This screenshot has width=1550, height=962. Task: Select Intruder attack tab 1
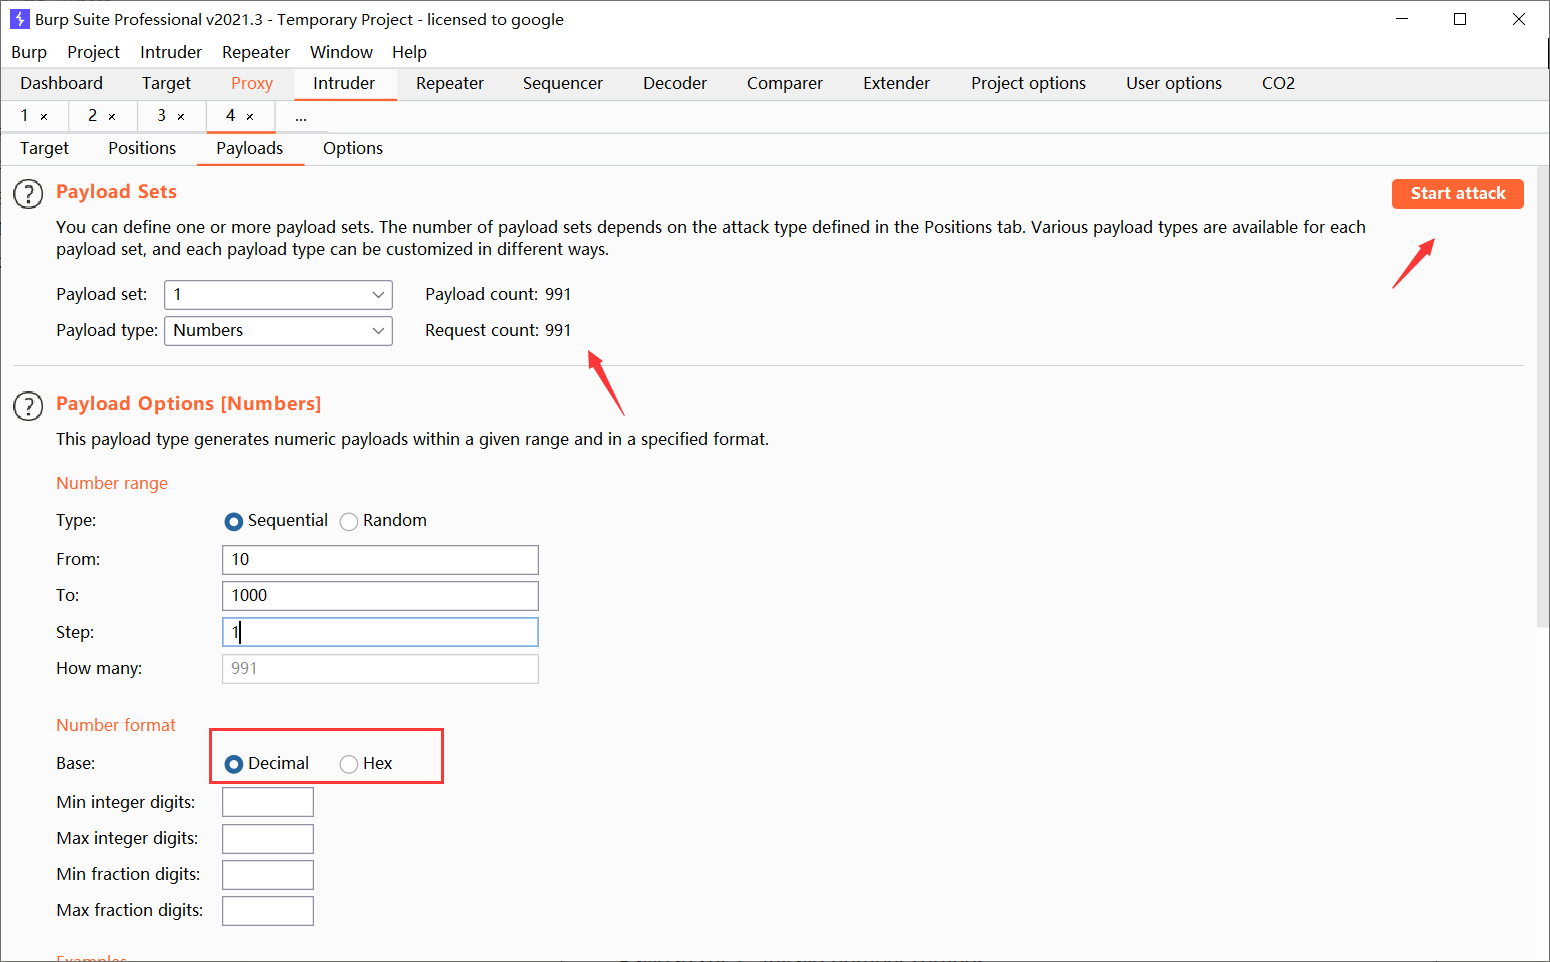point(25,116)
